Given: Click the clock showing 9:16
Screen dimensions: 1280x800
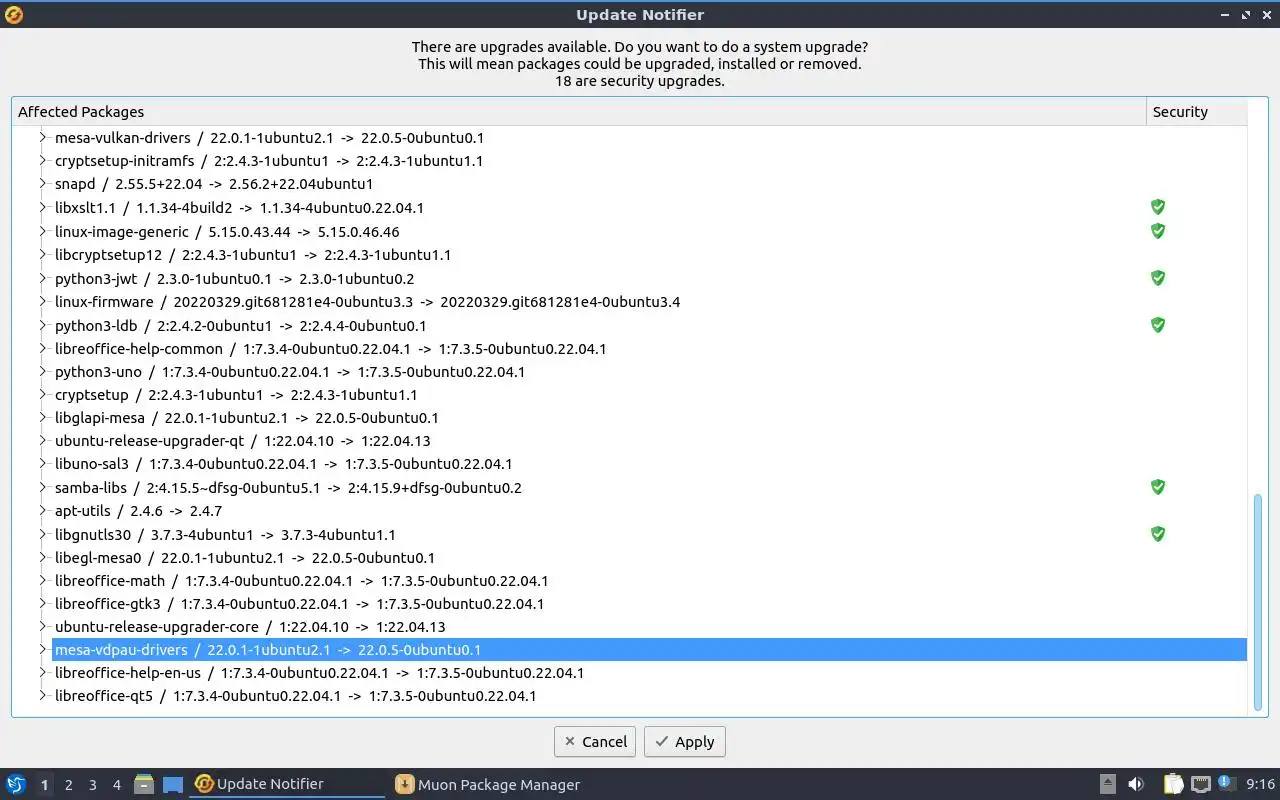Looking at the screenshot, I should 1261,784.
